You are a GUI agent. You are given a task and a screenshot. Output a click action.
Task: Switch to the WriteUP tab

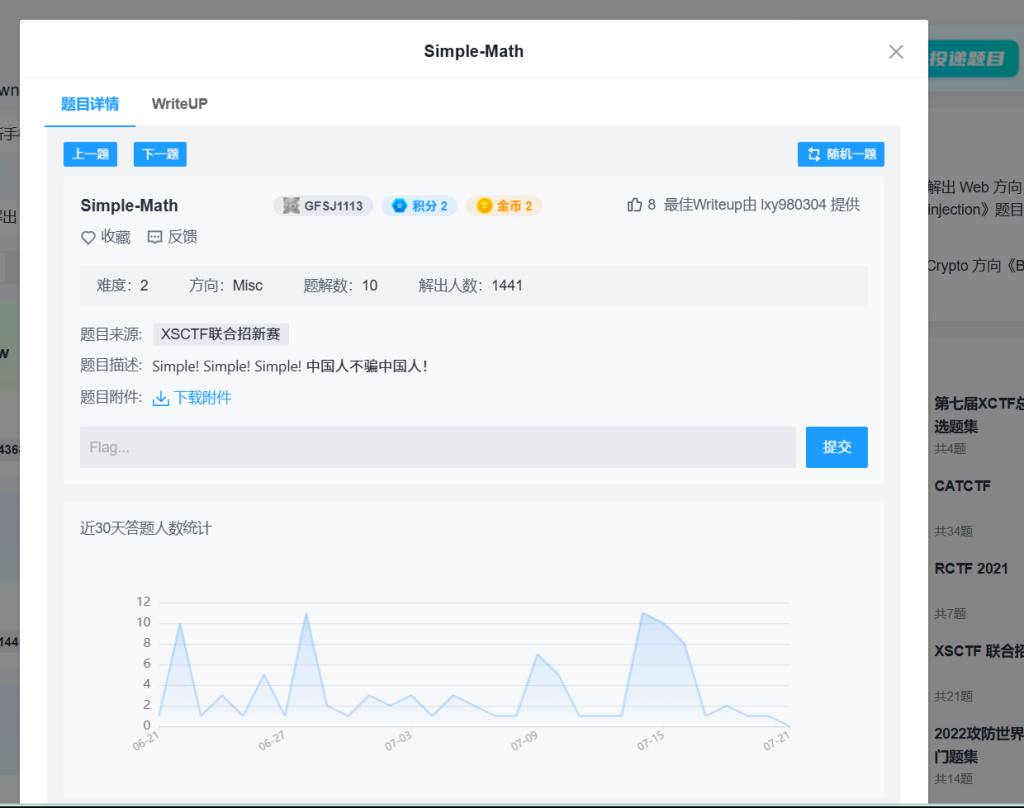[x=180, y=104]
